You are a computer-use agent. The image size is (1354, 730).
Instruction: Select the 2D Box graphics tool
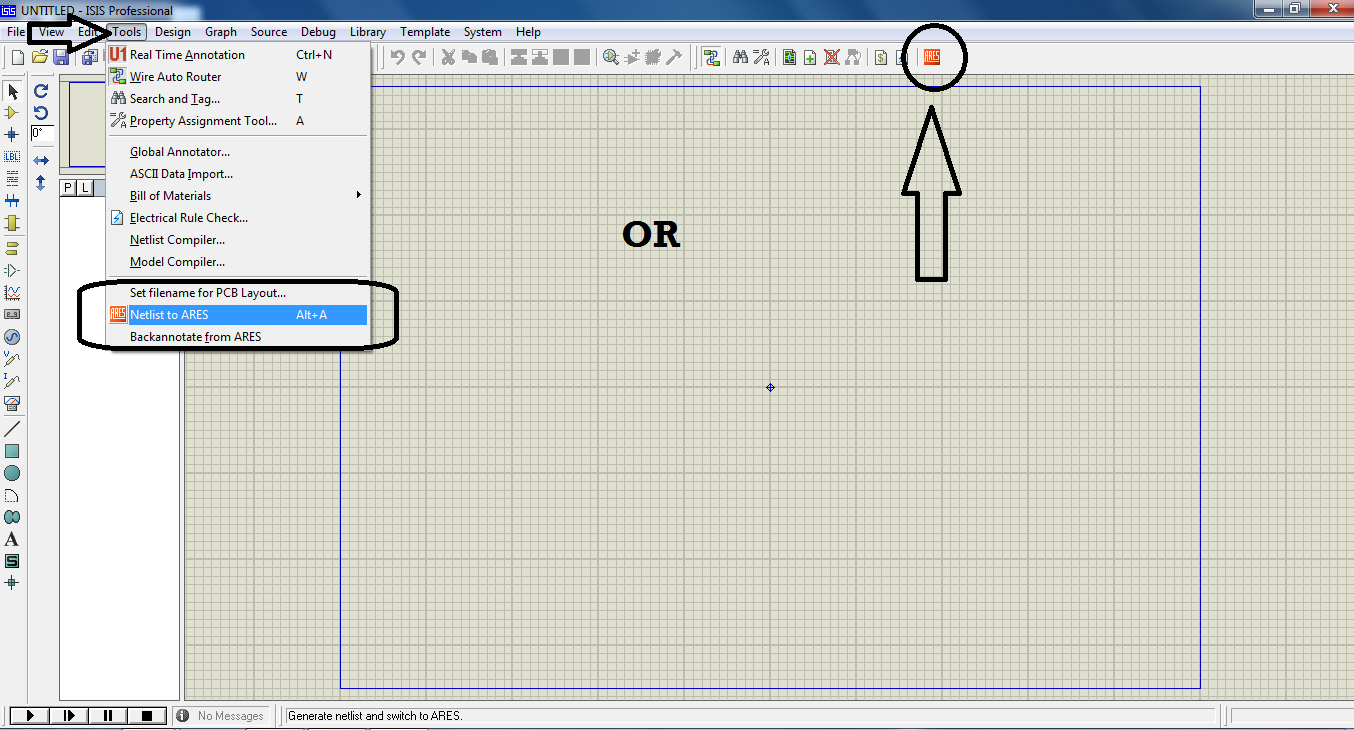(12, 451)
